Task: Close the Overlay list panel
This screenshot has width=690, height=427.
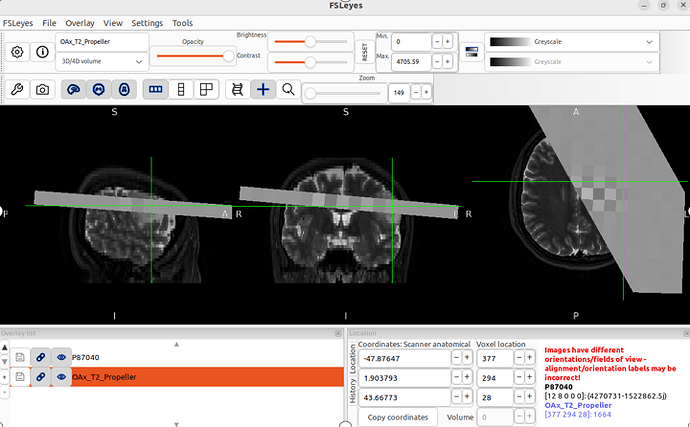Action: coord(338,333)
